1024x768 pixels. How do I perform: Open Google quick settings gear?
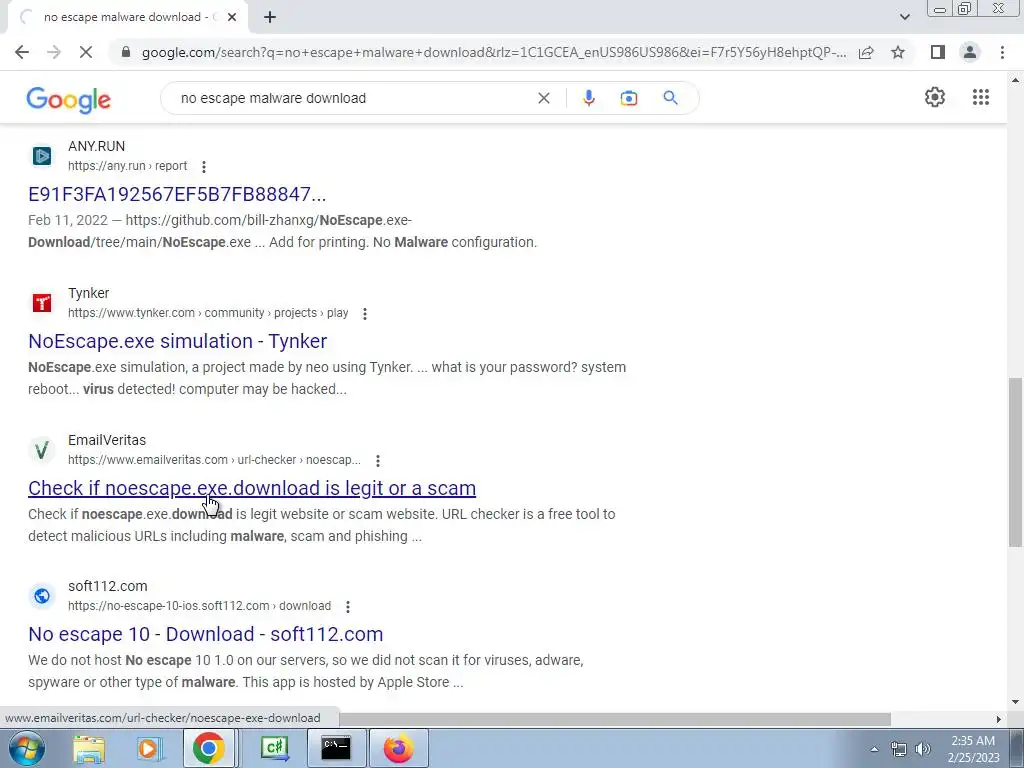935,97
